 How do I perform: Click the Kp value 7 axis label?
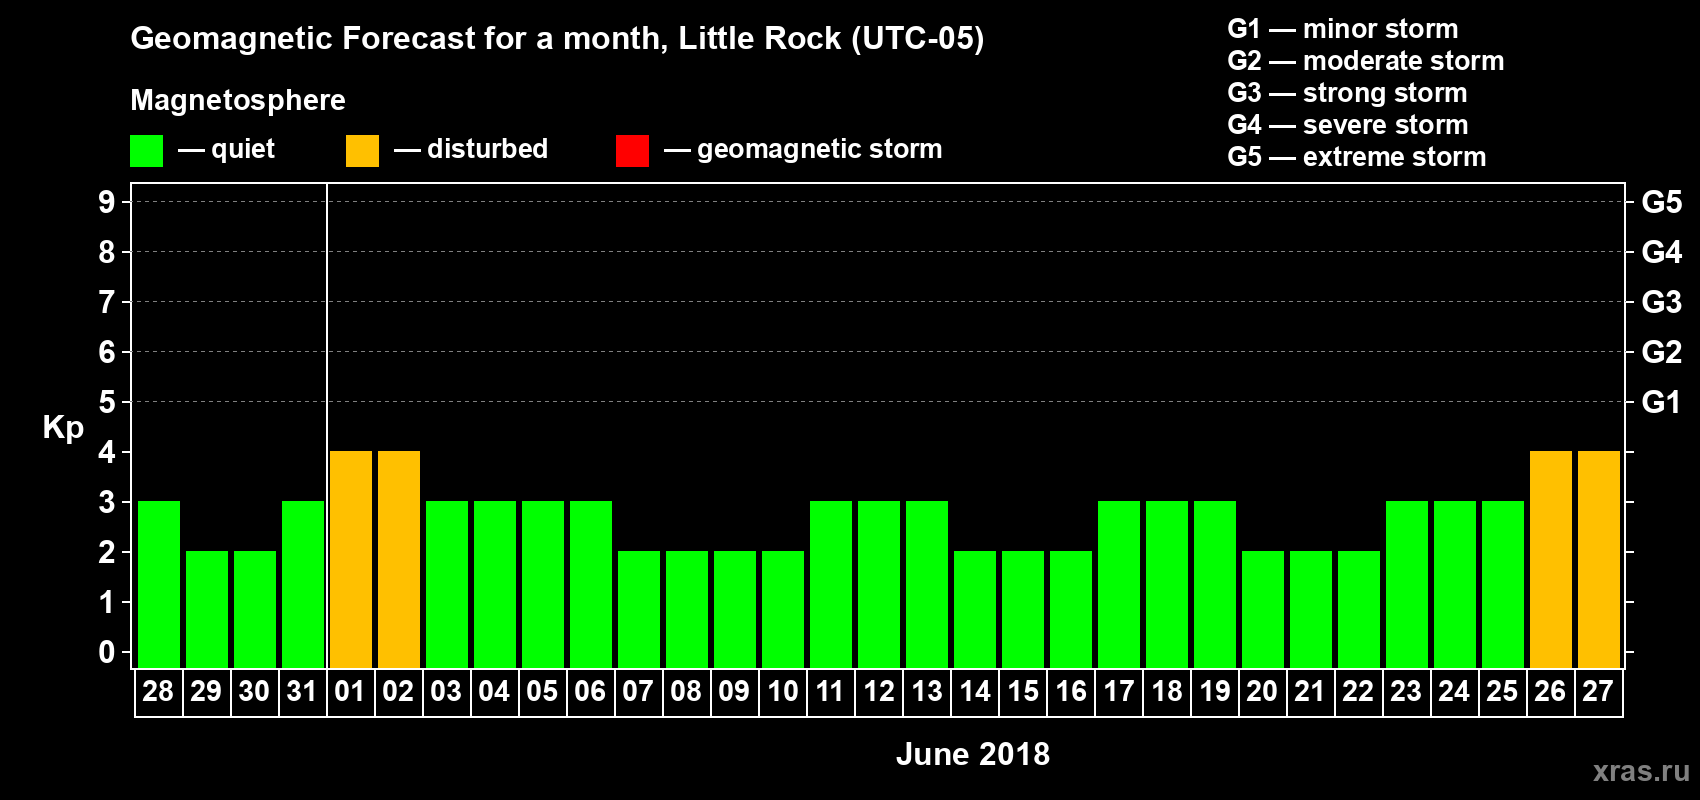[x=107, y=302]
